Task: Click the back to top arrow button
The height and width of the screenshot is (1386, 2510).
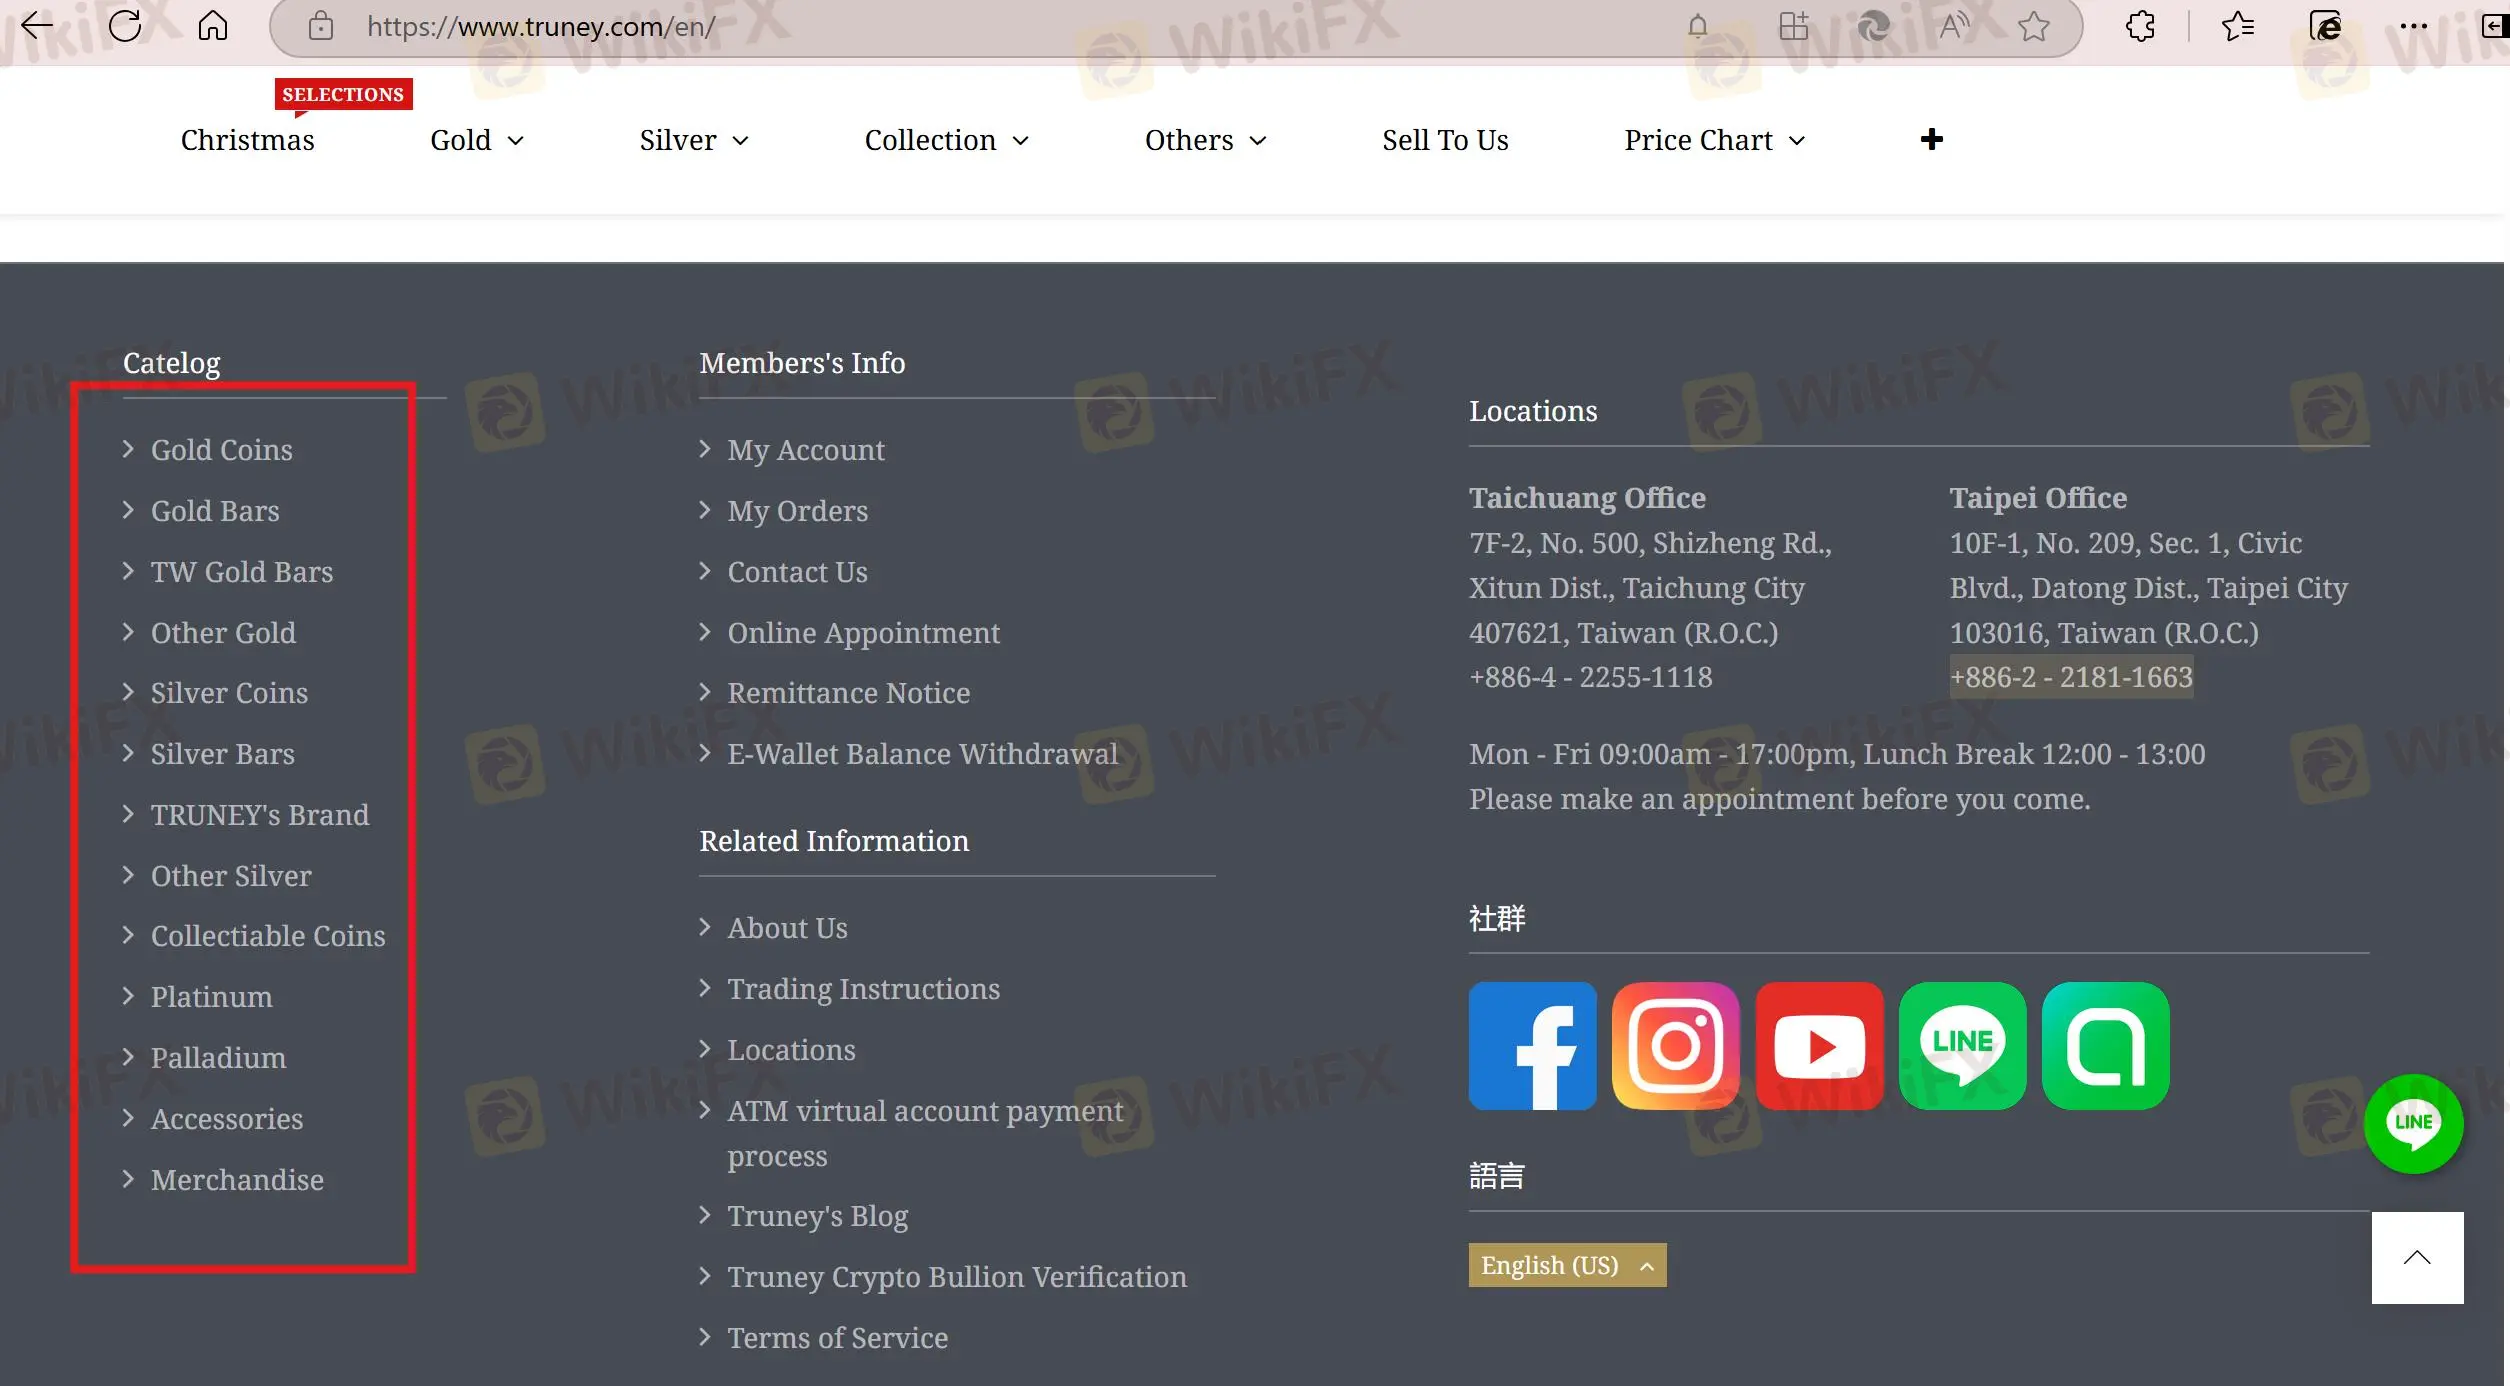Action: pyautogui.click(x=2417, y=1257)
